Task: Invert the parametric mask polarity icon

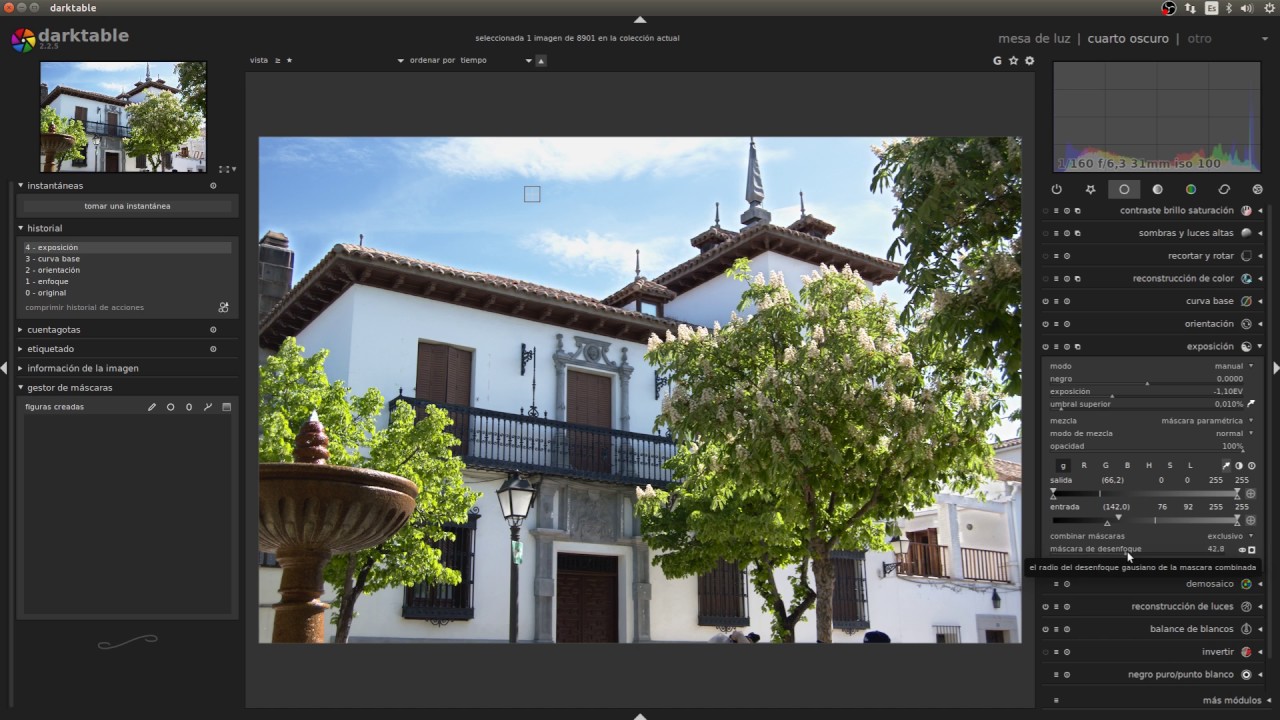Action: pyautogui.click(x=1239, y=465)
